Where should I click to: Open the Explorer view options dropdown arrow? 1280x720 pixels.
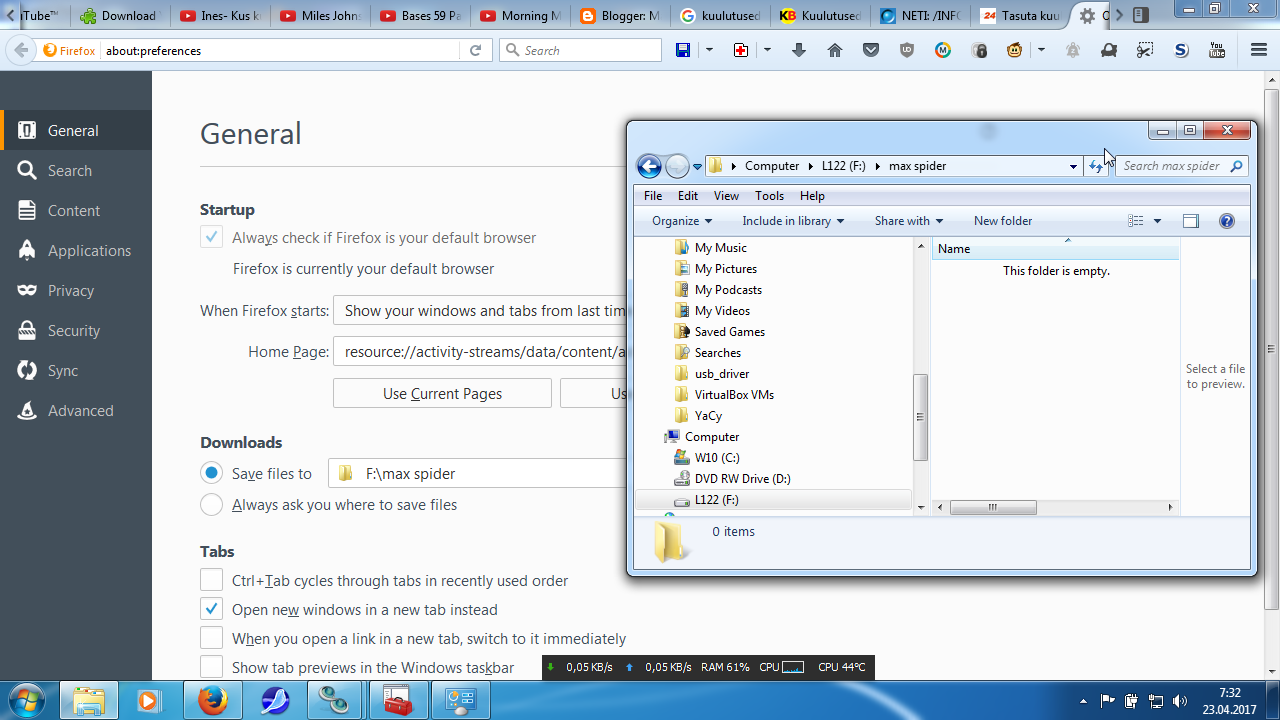click(x=1158, y=221)
